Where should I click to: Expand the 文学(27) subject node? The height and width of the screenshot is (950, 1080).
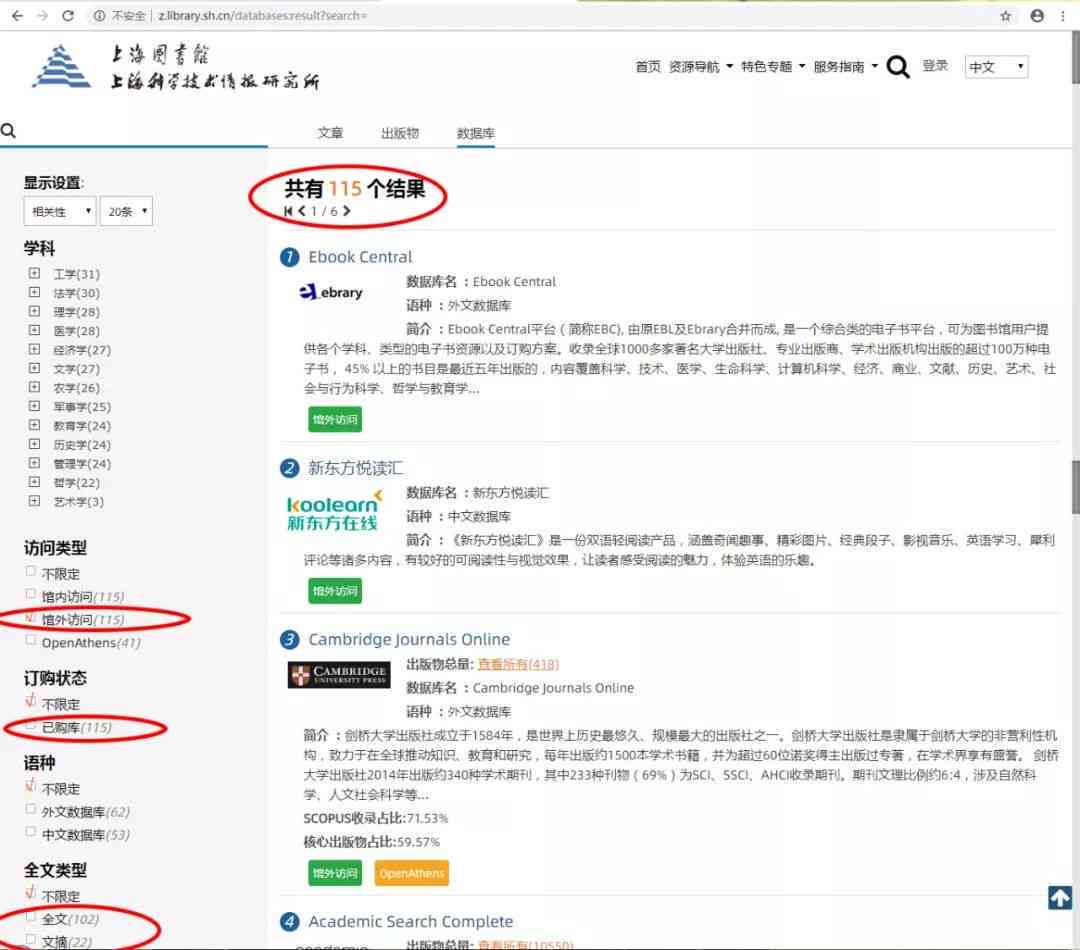(x=34, y=368)
